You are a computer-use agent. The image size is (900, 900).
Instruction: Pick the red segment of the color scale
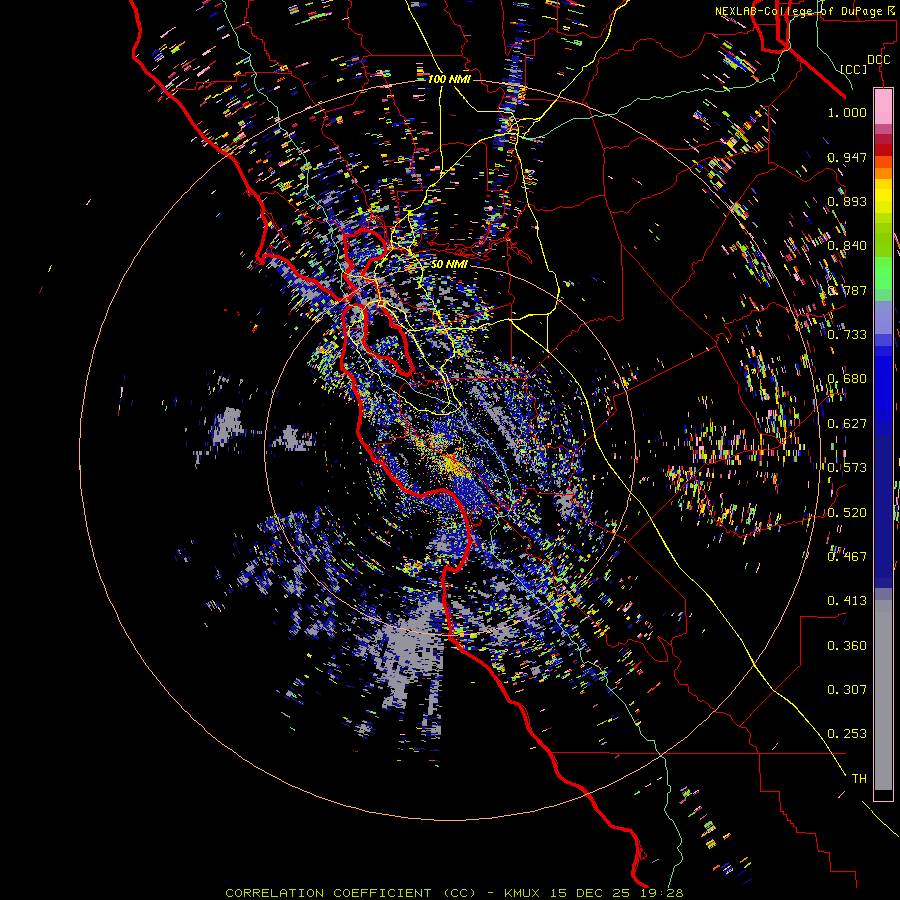(x=883, y=149)
